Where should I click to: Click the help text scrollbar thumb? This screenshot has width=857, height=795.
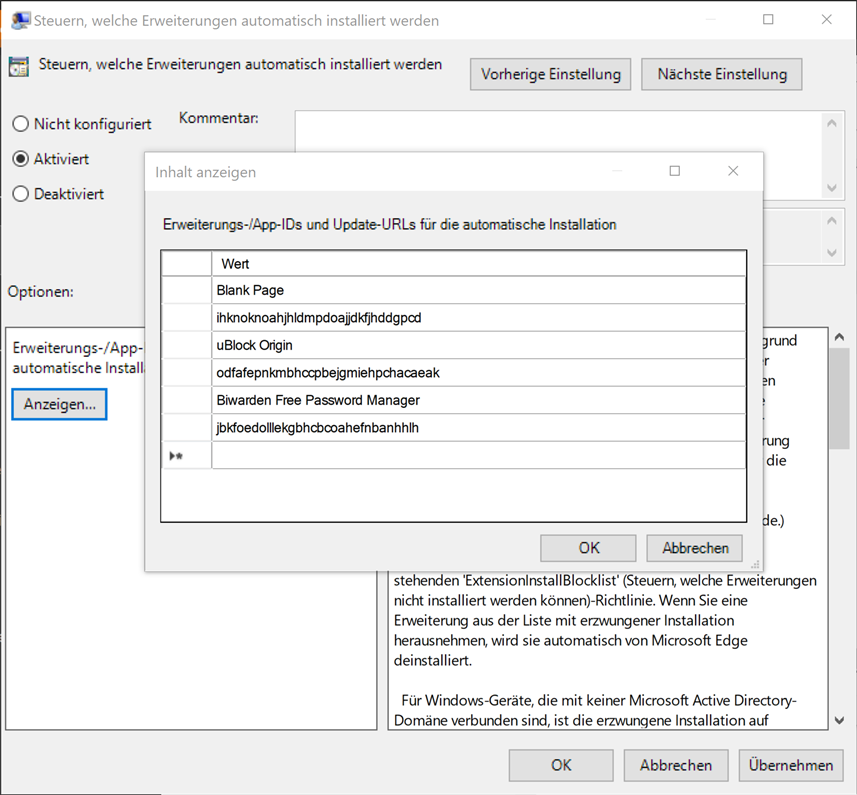tap(840, 398)
